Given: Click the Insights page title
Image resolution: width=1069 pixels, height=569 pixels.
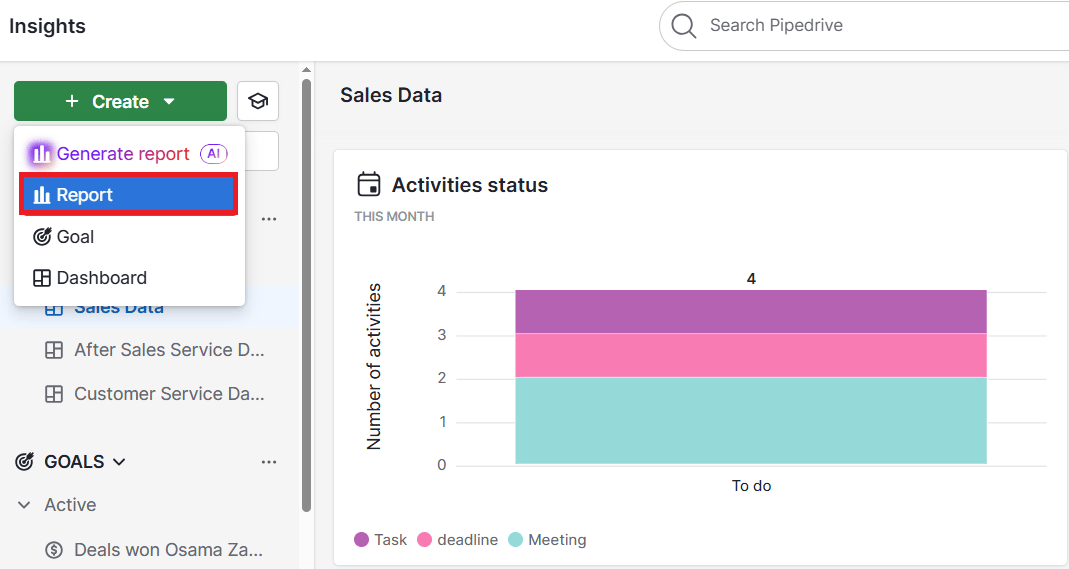Looking at the screenshot, I should [47, 26].
